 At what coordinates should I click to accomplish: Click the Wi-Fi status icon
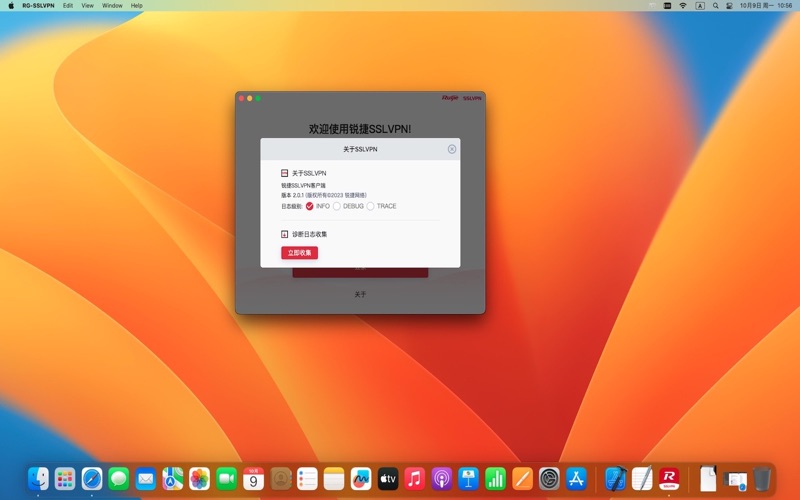[683, 5]
